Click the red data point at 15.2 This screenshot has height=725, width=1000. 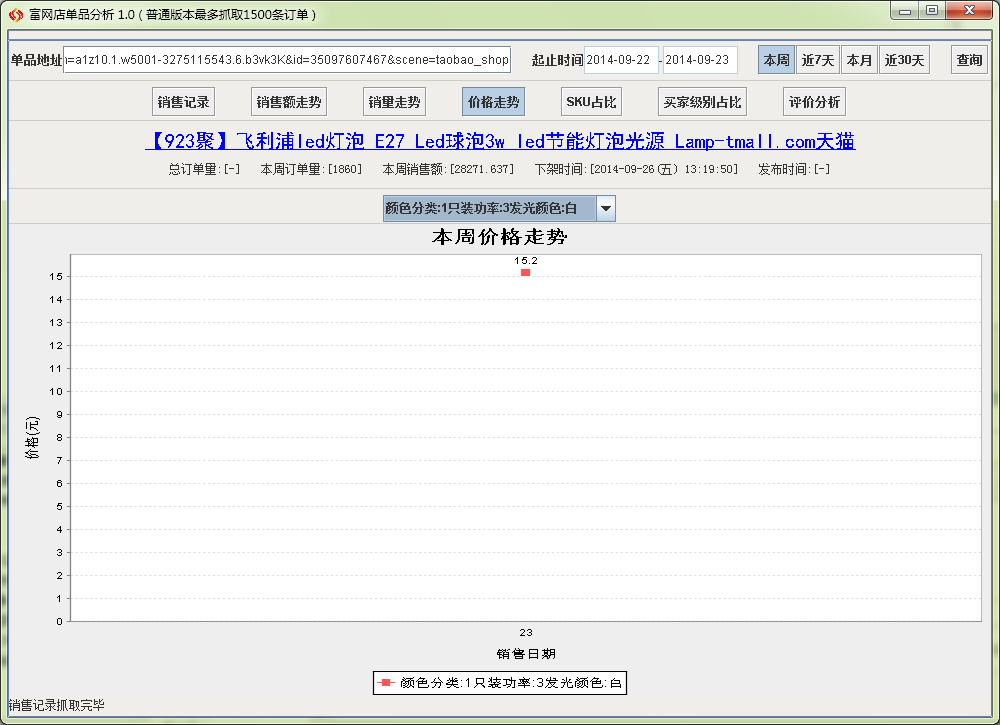tap(525, 271)
